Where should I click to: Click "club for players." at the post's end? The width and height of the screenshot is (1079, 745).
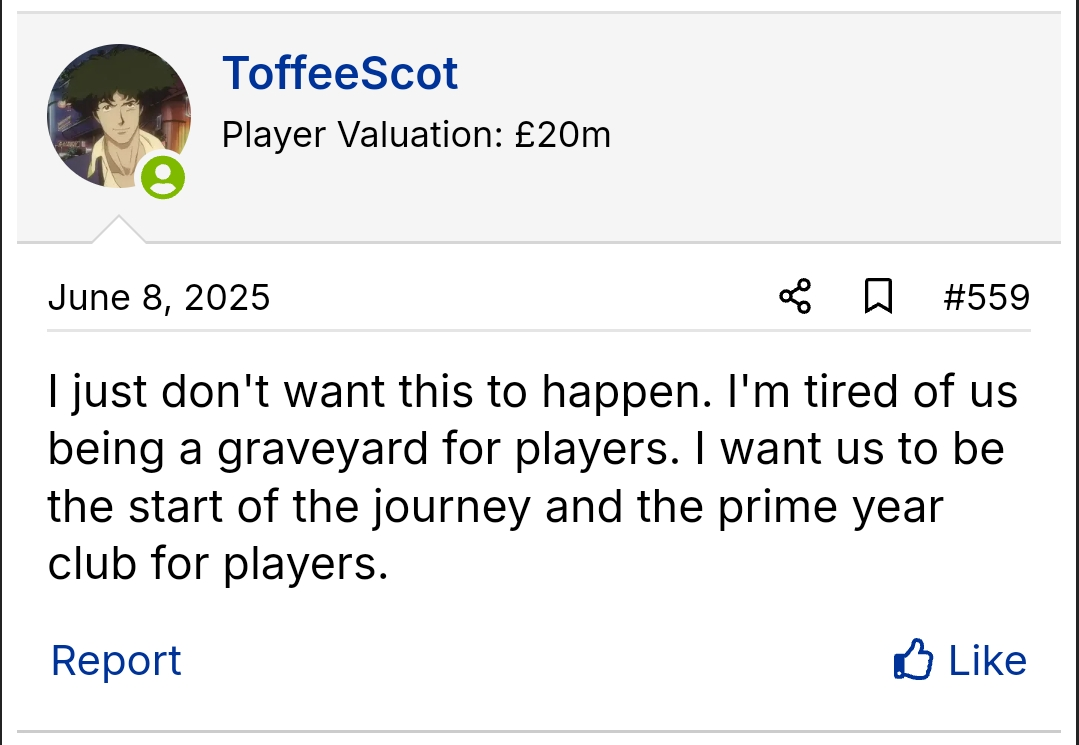pos(217,566)
